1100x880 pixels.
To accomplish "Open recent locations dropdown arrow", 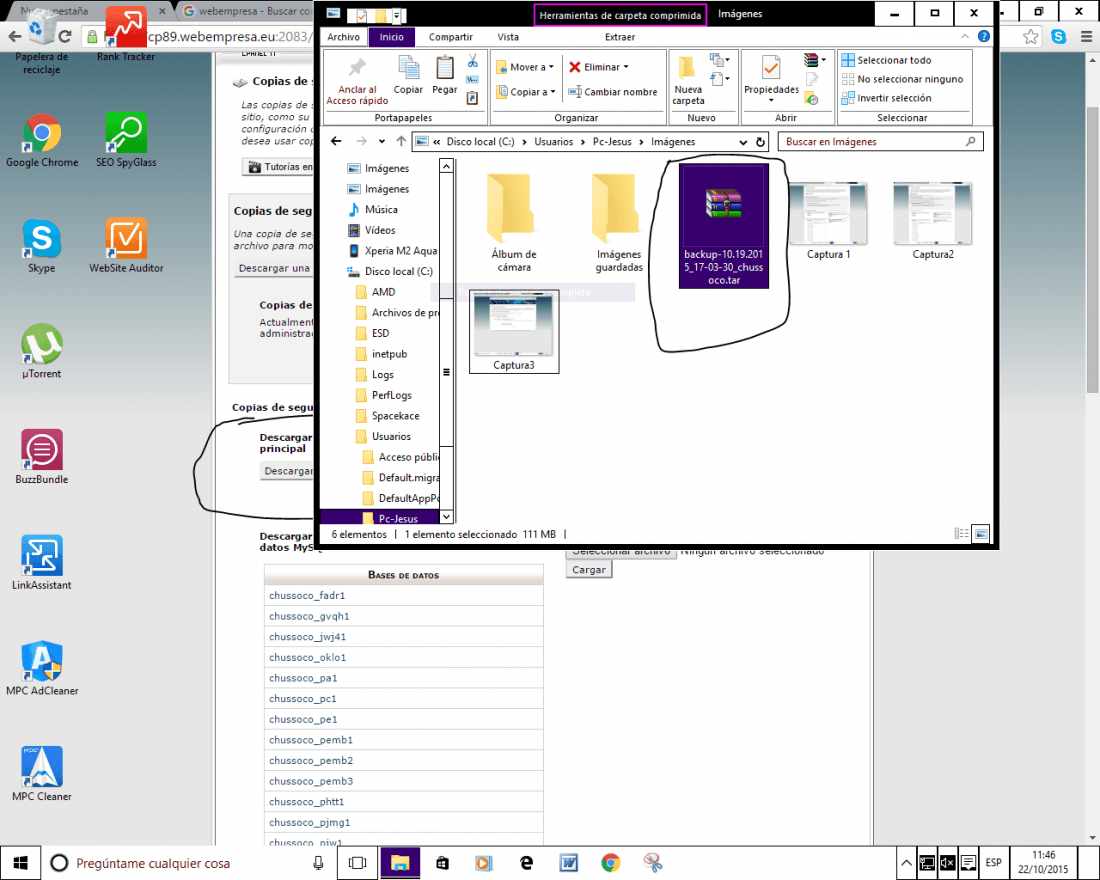I will point(382,142).
